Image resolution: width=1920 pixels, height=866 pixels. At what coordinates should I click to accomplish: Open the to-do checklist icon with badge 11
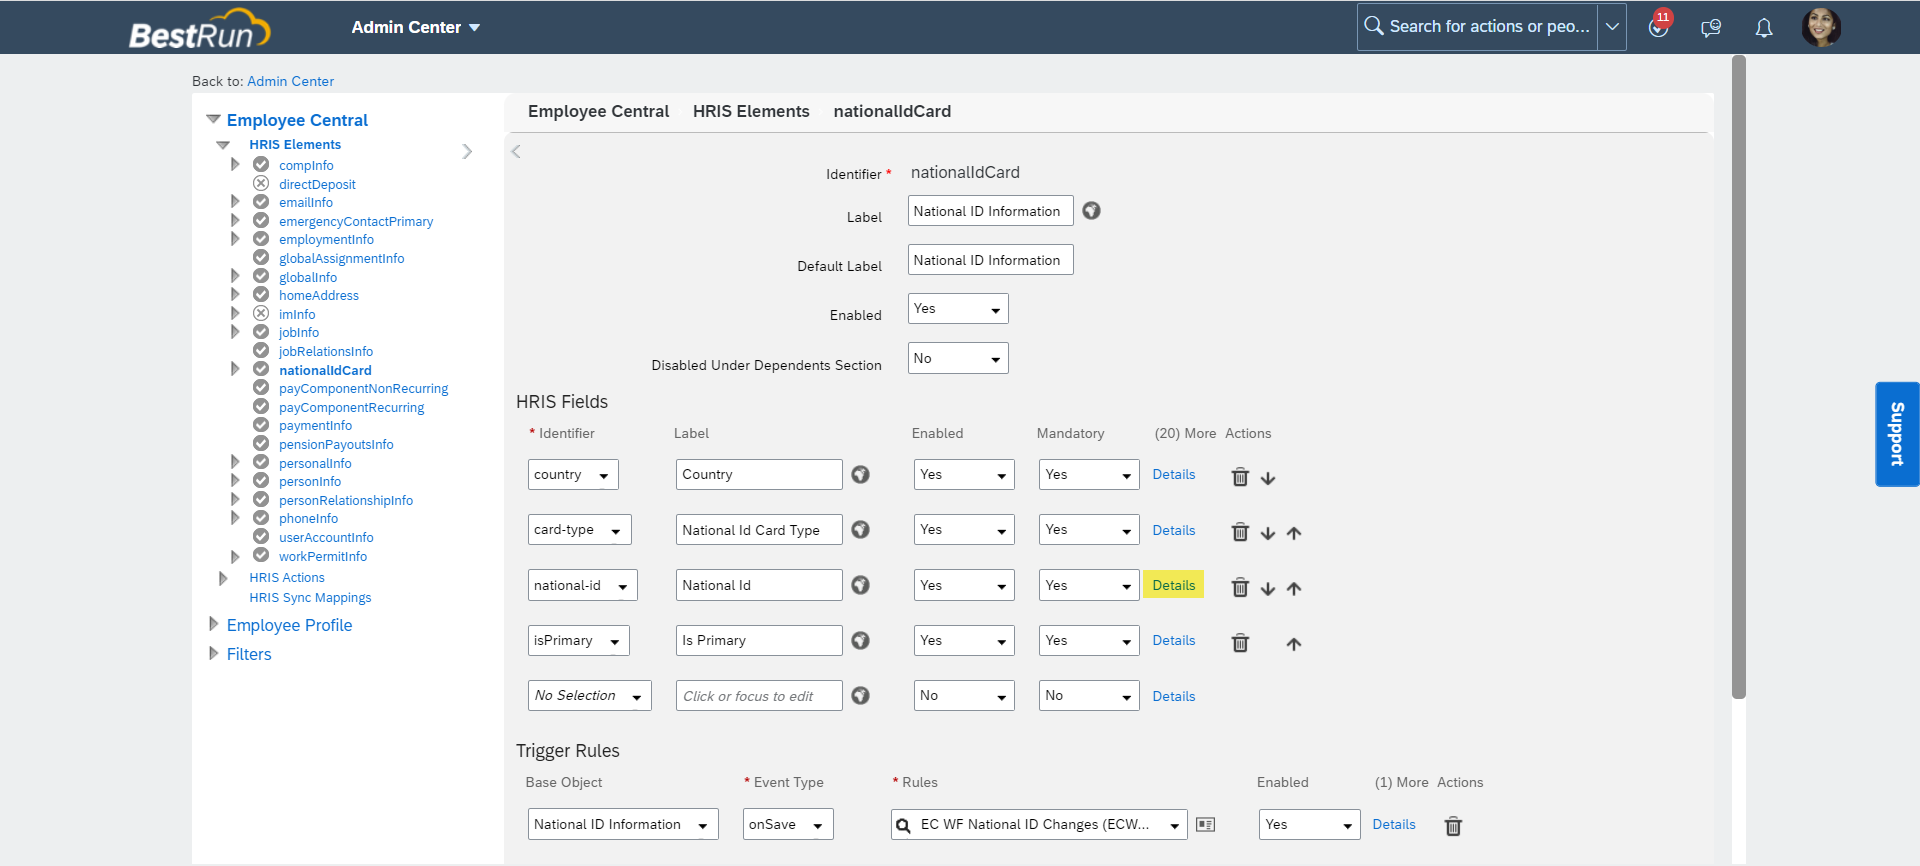point(1658,27)
